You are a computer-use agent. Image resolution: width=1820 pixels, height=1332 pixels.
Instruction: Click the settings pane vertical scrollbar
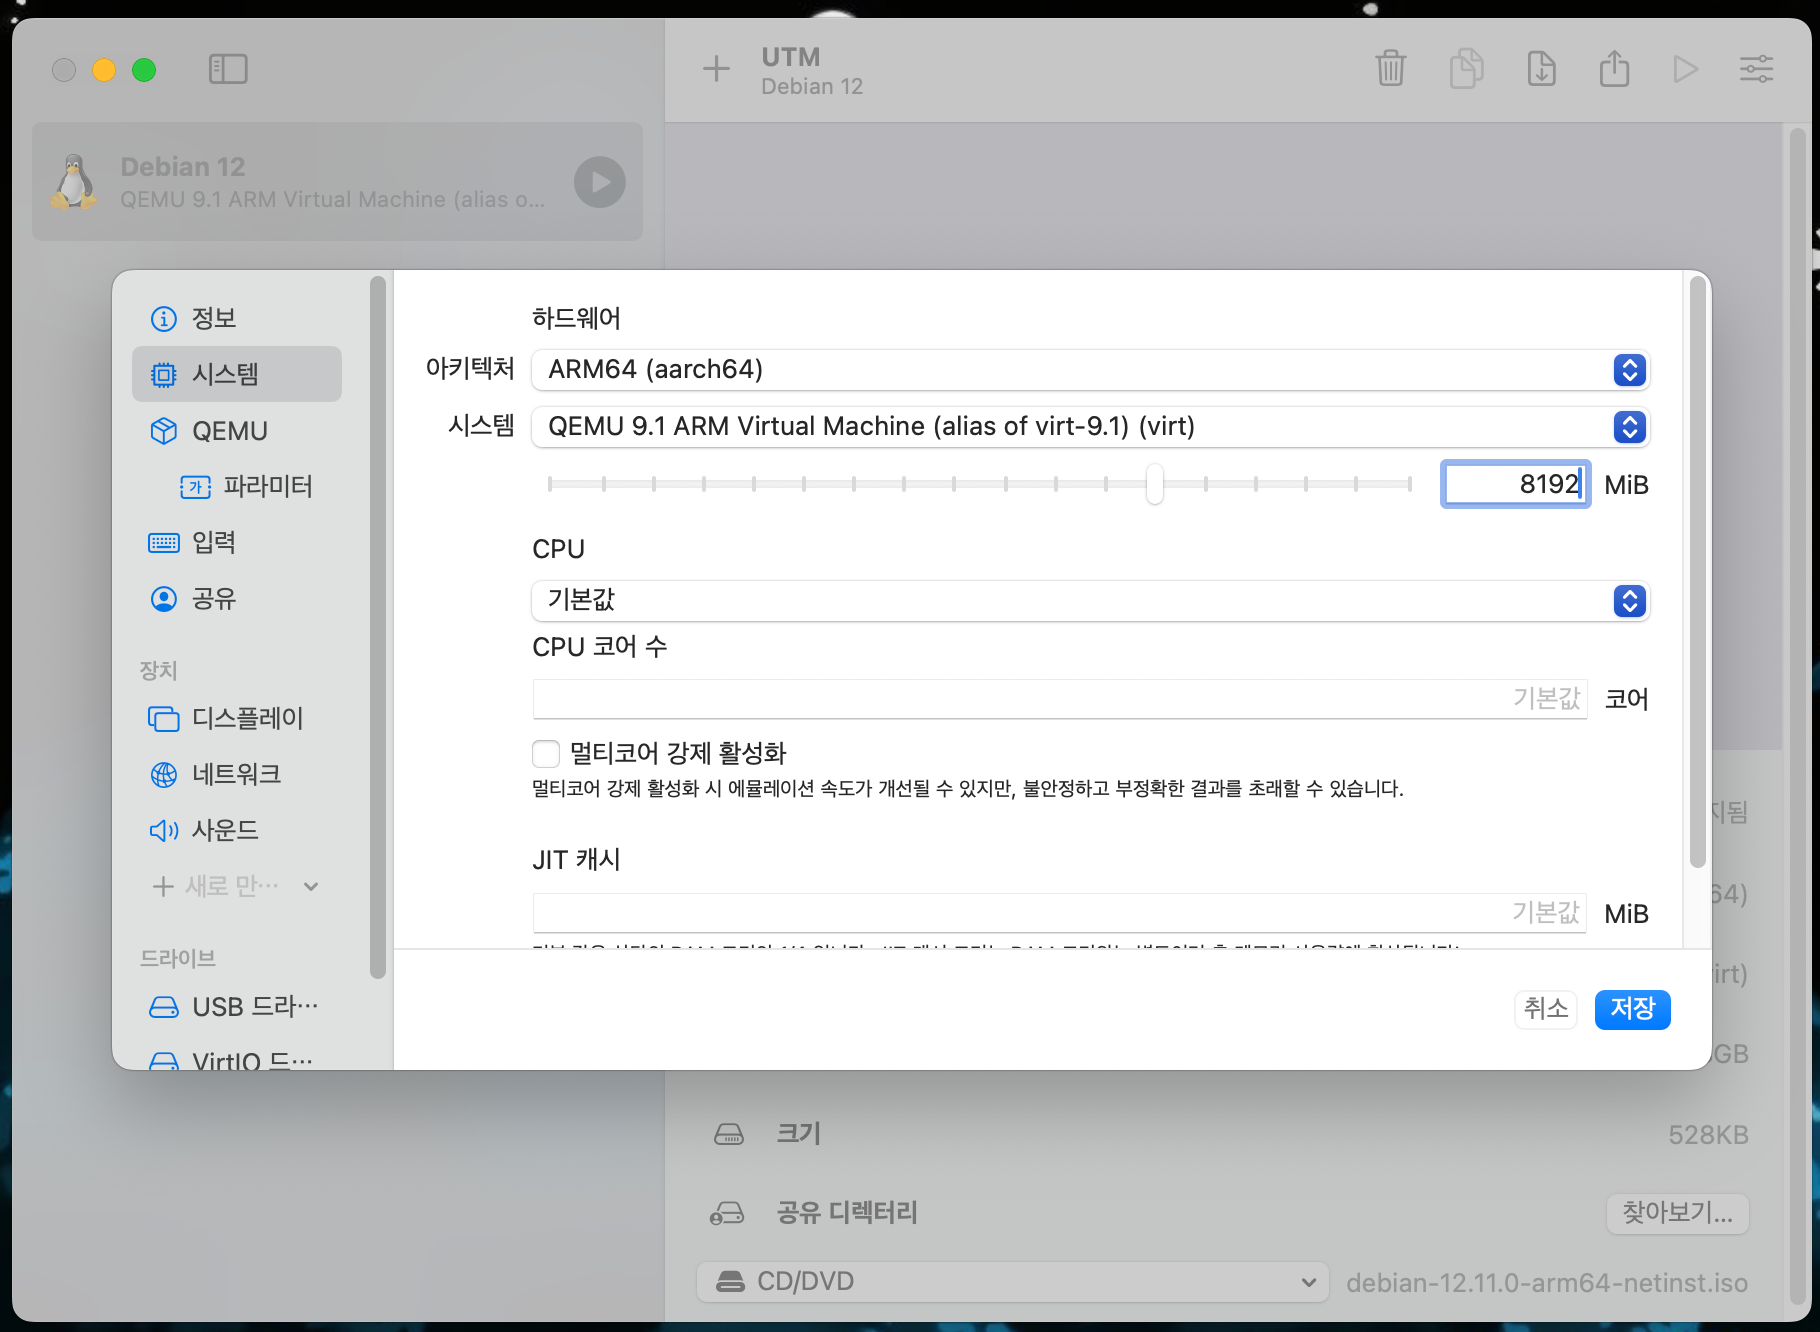point(1697,572)
